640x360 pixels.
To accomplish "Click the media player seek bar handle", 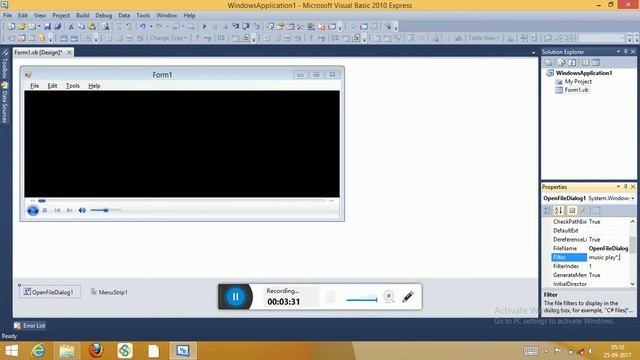I will [x=42, y=201].
